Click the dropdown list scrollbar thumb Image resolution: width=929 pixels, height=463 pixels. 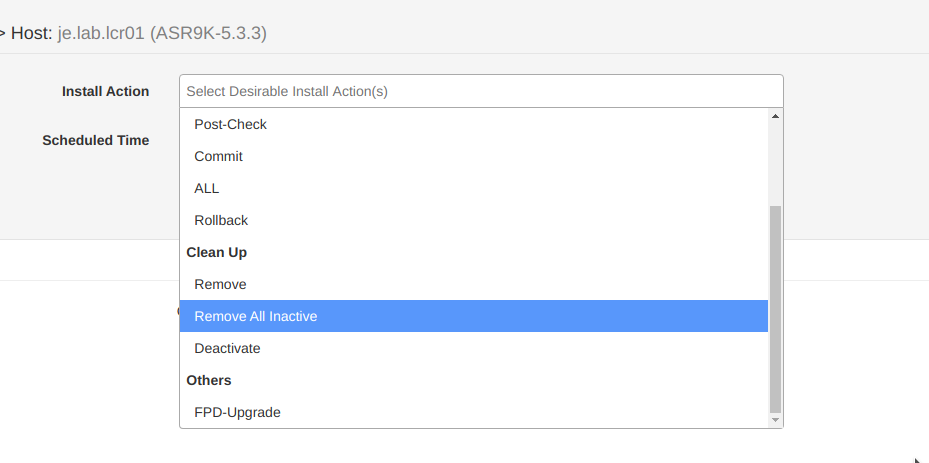pyautogui.click(x=774, y=308)
